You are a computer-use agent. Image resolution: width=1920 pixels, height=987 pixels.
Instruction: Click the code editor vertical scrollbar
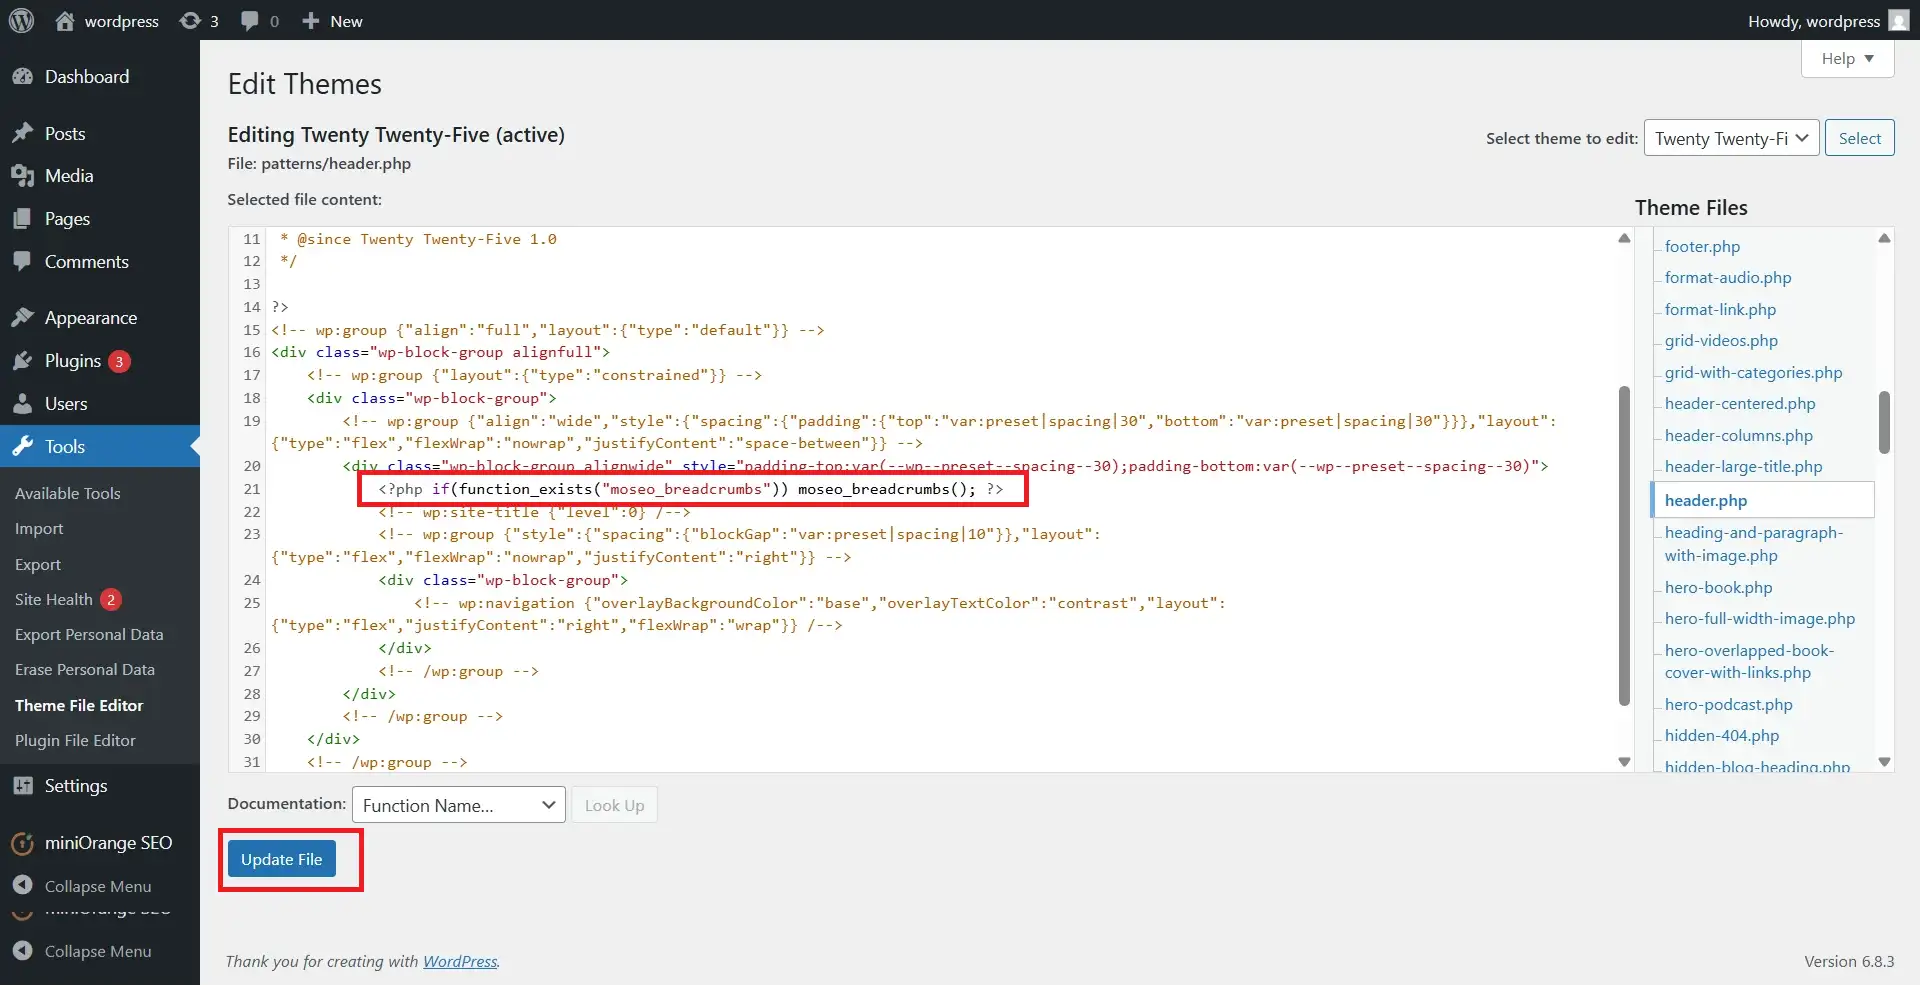[x=1624, y=545]
